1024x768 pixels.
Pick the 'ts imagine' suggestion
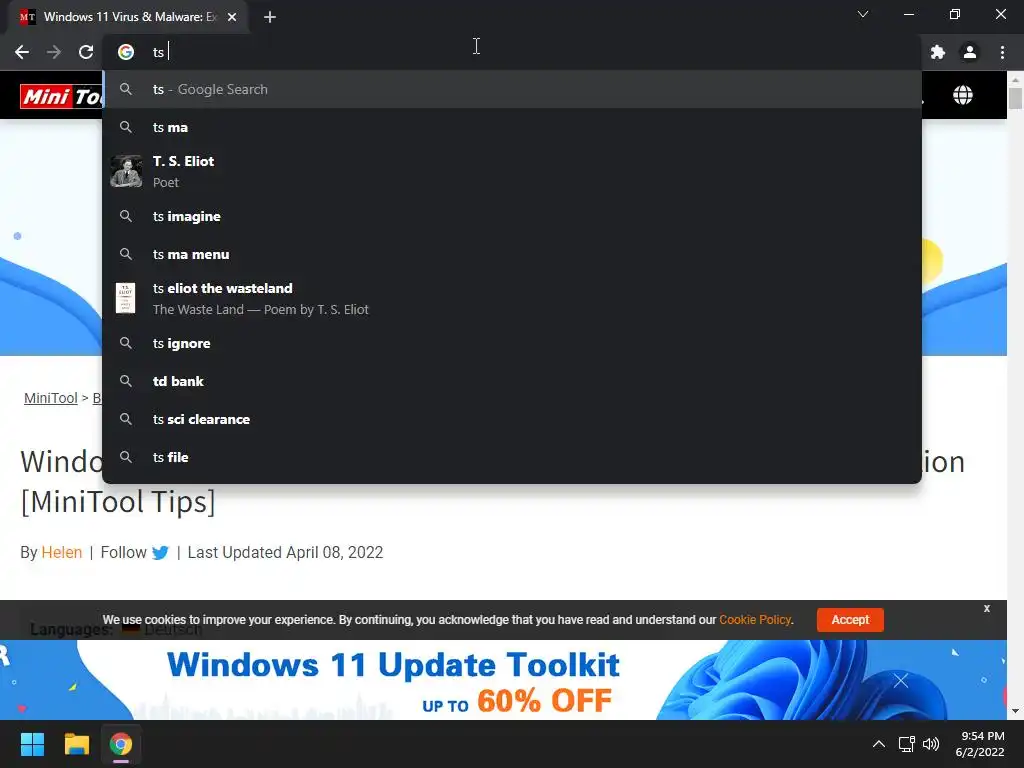pyautogui.click(x=512, y=216)
